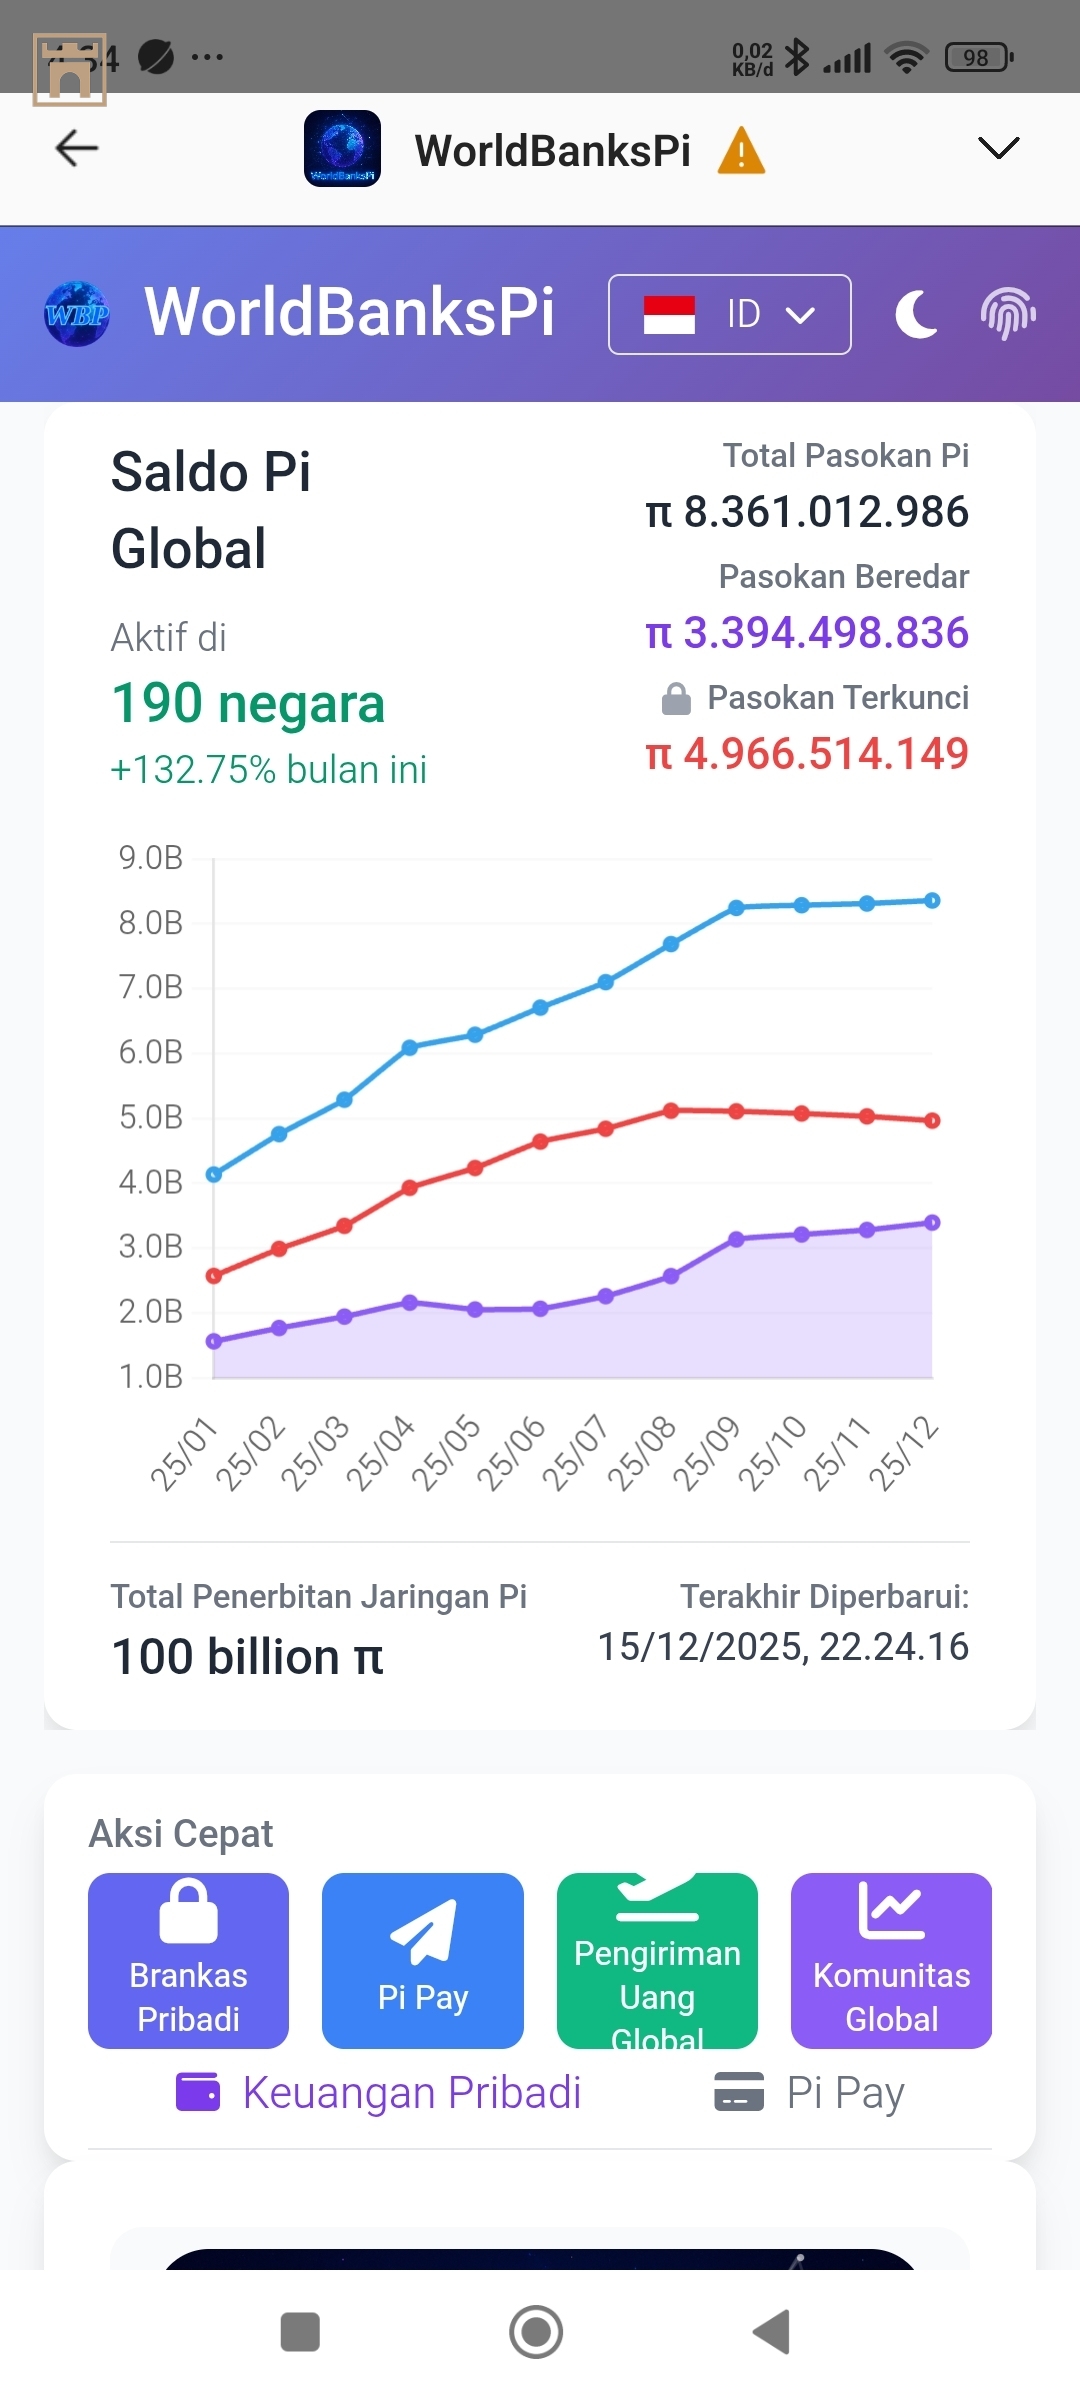Switch to the Keuangan Pribadi tab
This screenshot has height=2400, width=1080.
380,2092
